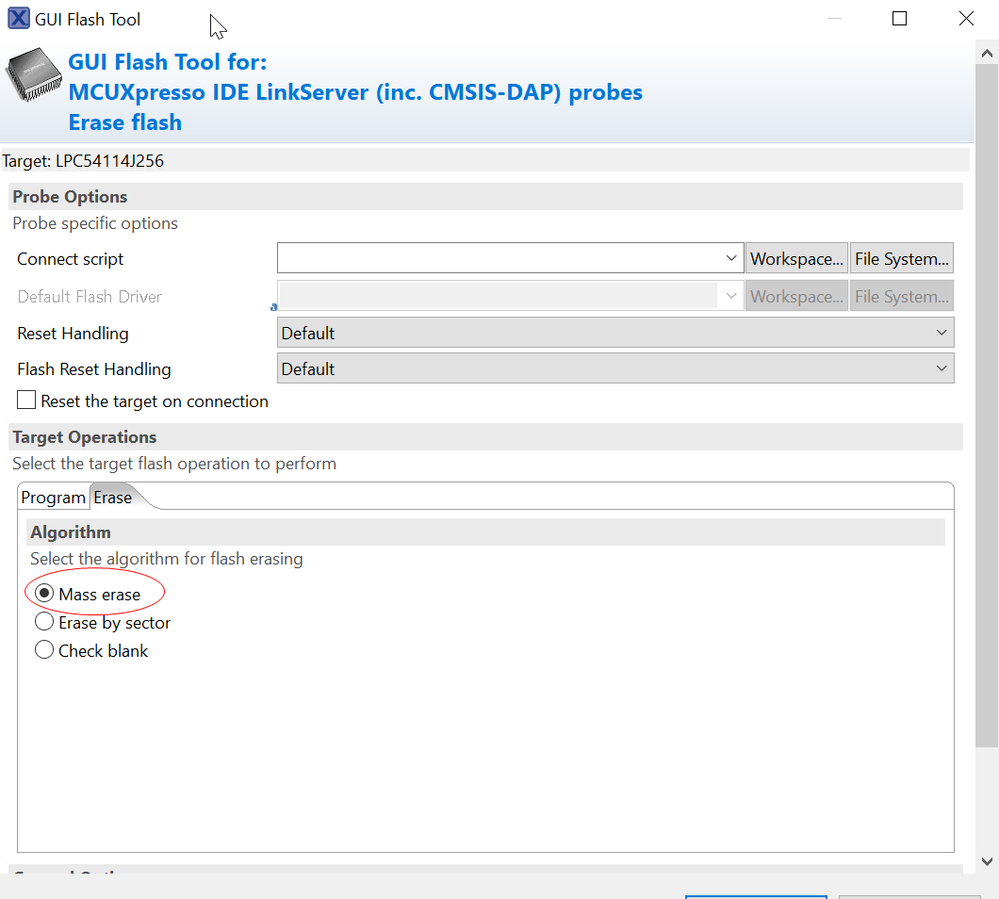Click the chip image in dialog header

click(34, 74)
